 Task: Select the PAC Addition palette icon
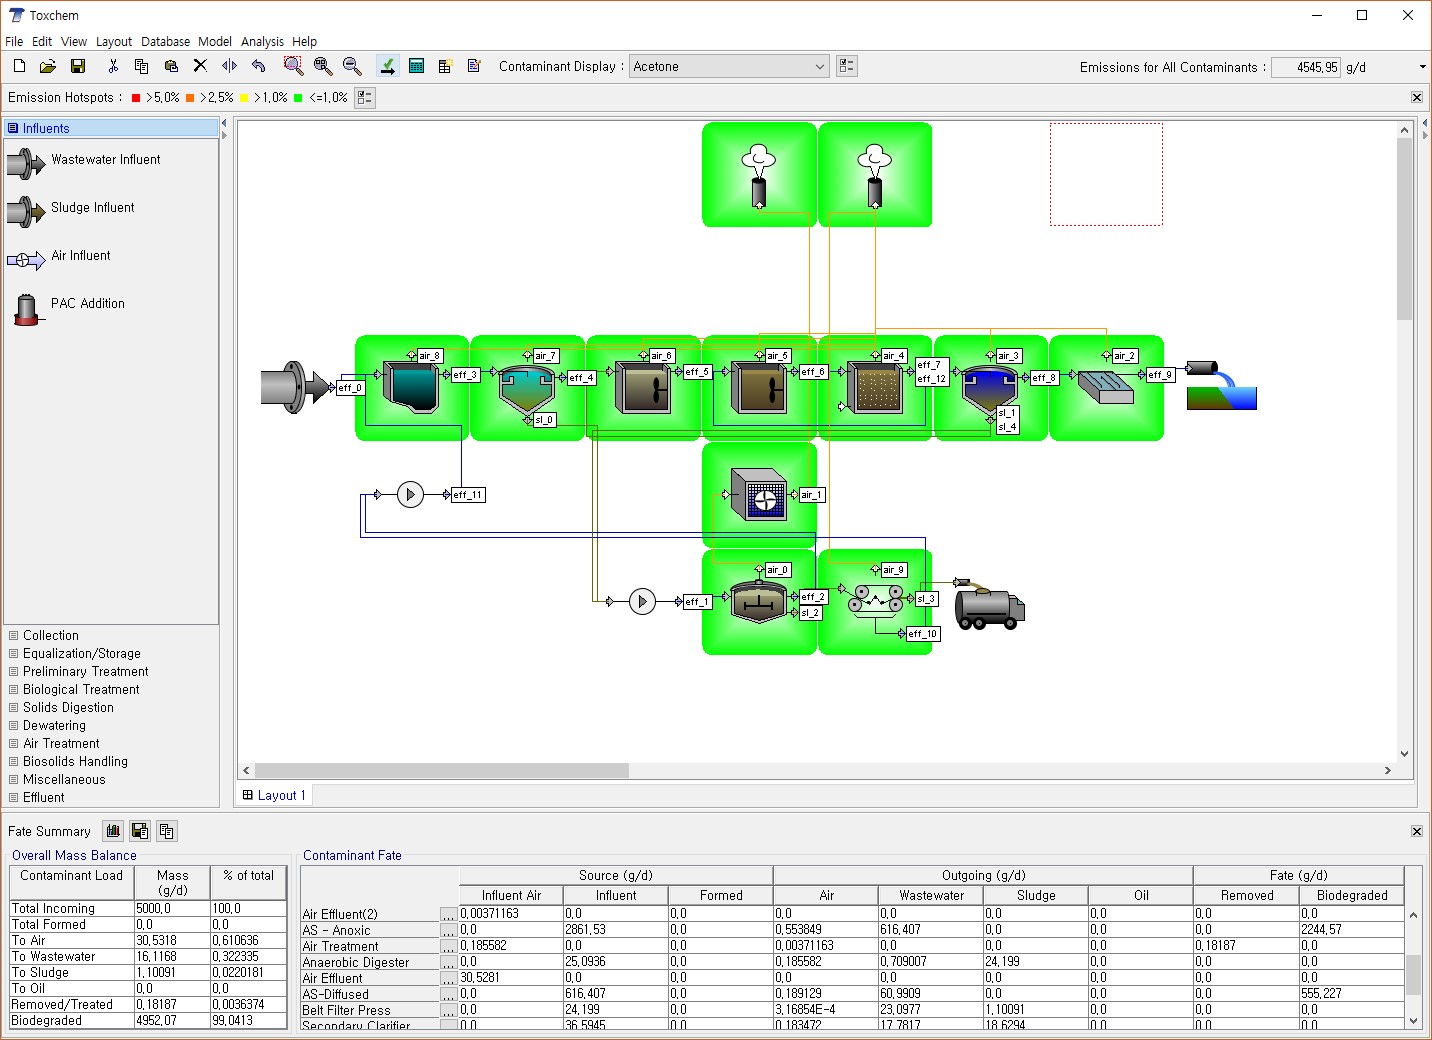coord(26,308)
